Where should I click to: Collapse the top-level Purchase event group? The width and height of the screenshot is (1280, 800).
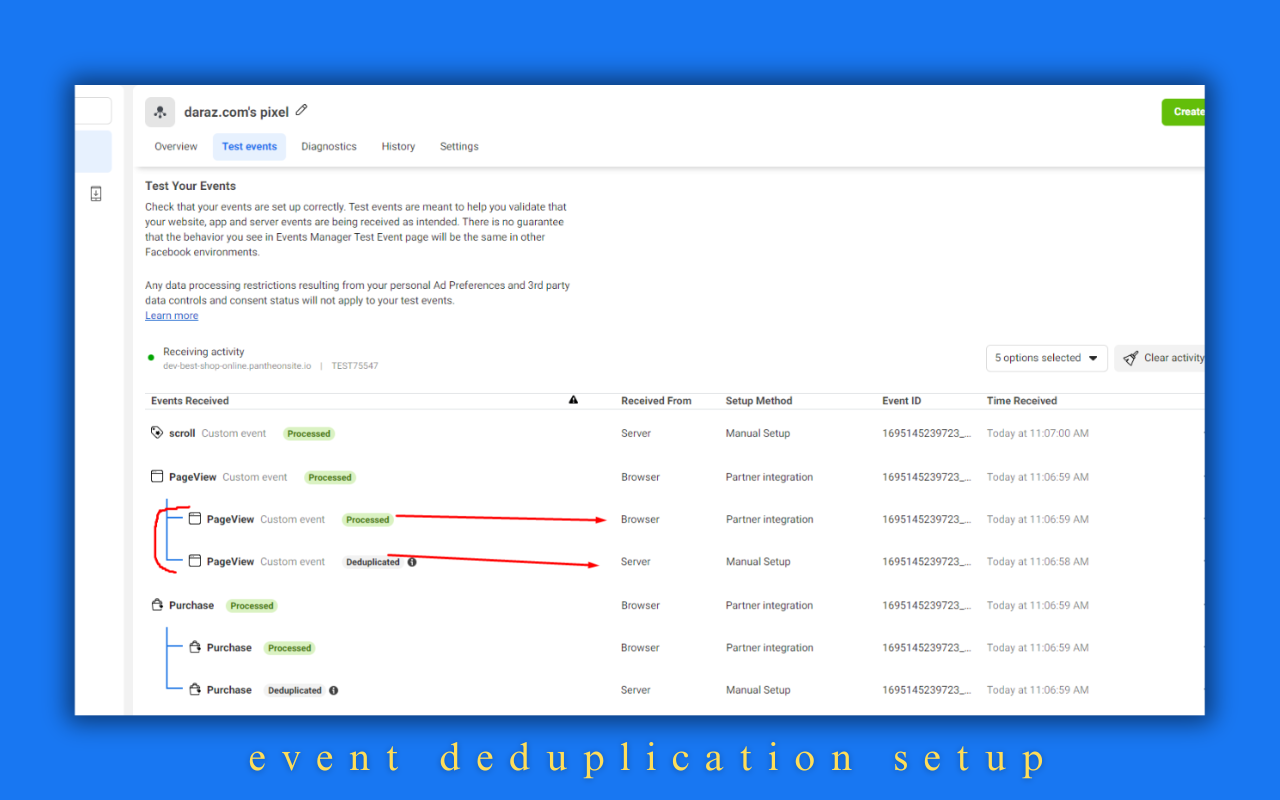click(x=191, y=605)
